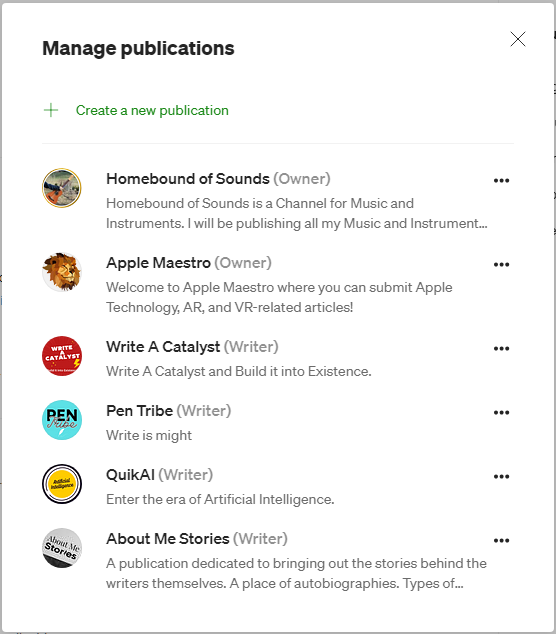
Task: Show Pen Tribe ellipsis menu
Action: [501, 412]
